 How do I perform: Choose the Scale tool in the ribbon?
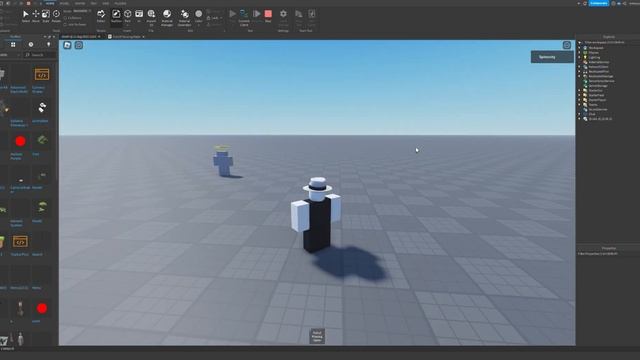click(x=46, y=16)
